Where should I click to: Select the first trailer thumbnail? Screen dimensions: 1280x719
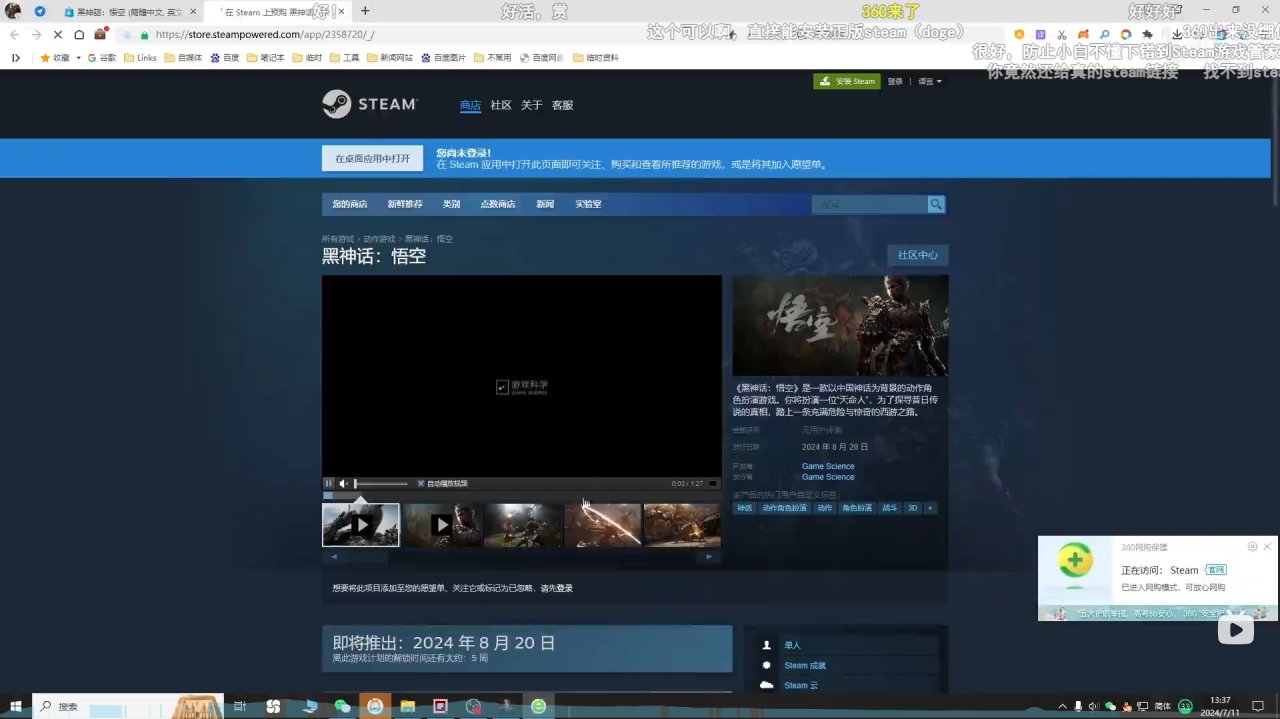(360, 525)
